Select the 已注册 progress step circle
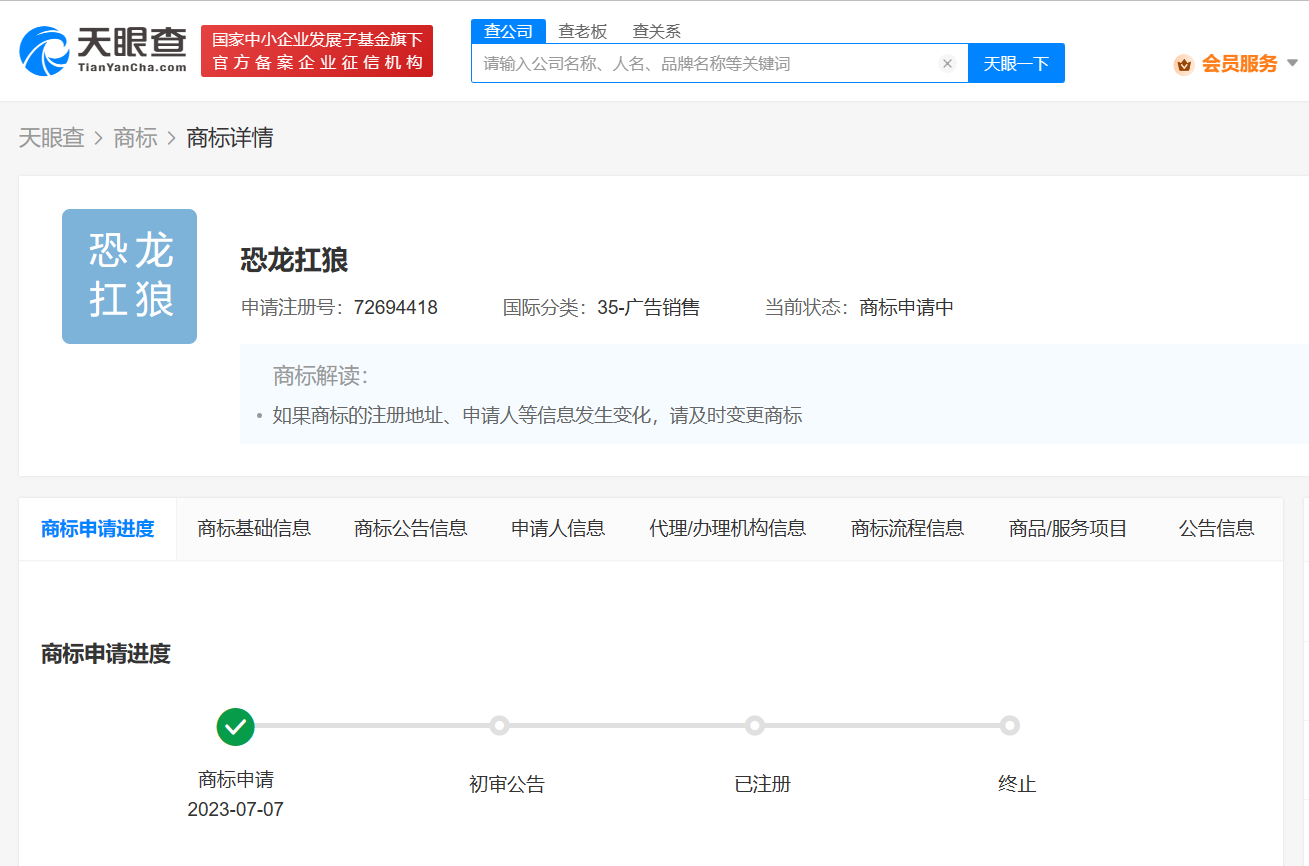 click(755, 725)
